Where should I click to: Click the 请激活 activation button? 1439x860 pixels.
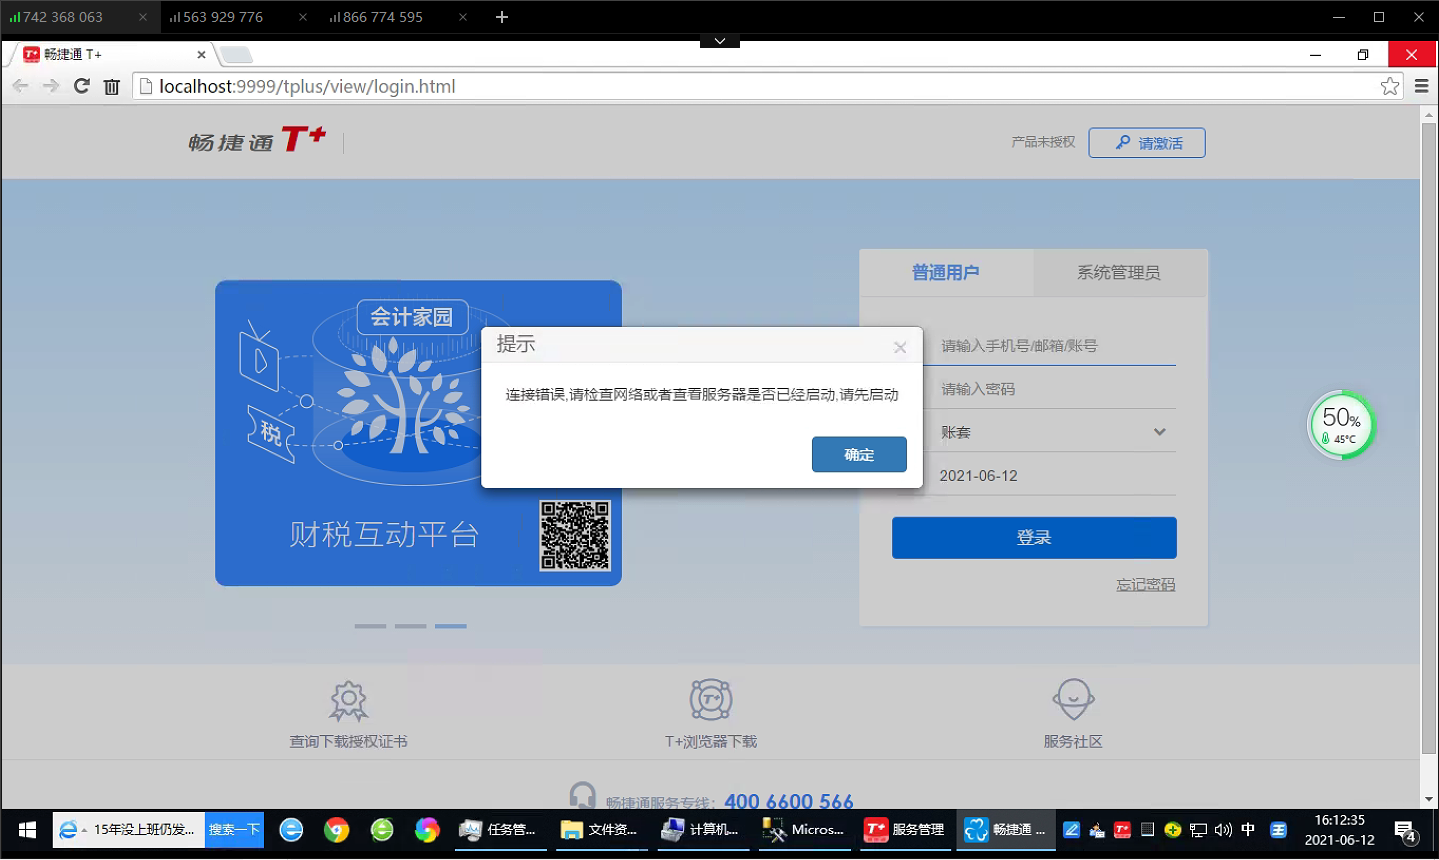pos(1147,143)
